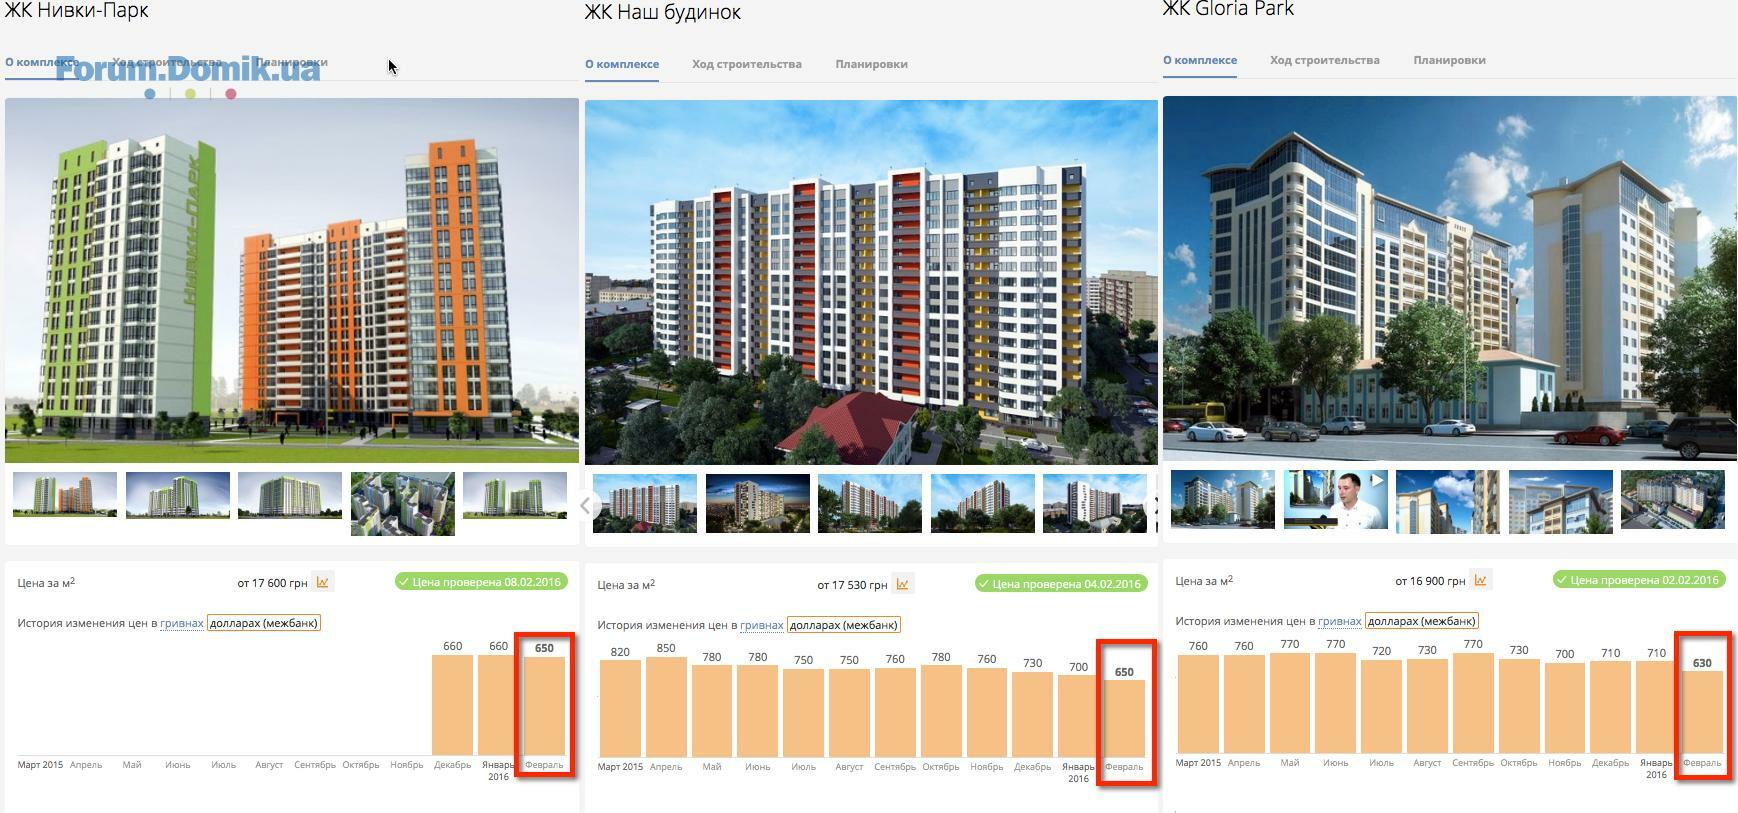1738x813 pixels.
Task: Open third thumbnail of Нивки-Парк gallery
Action: tap(290, 495)
